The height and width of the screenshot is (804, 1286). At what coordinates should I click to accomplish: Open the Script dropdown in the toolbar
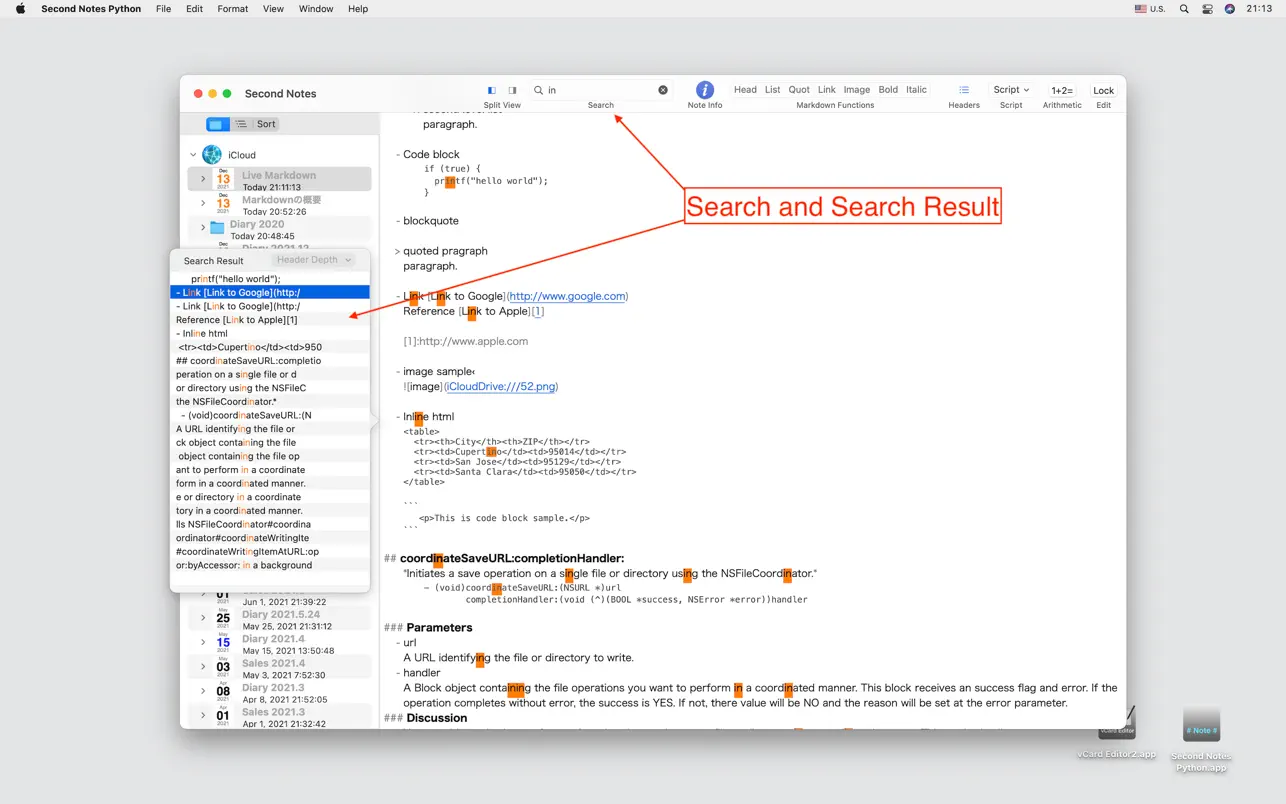tap(1011, 89)
